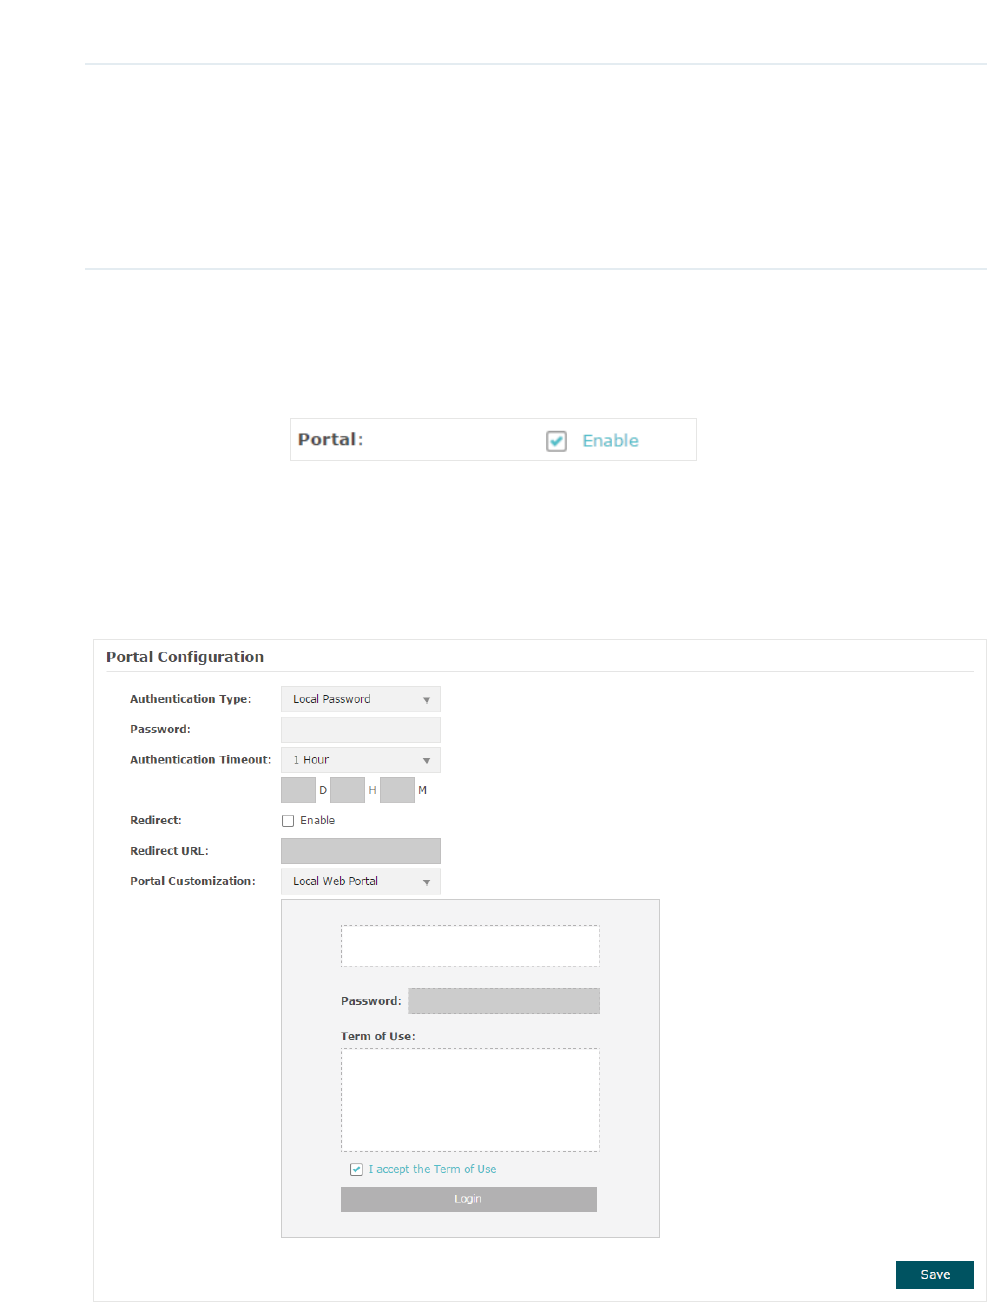Open the Portal Customization dropdown

(360, 881)
